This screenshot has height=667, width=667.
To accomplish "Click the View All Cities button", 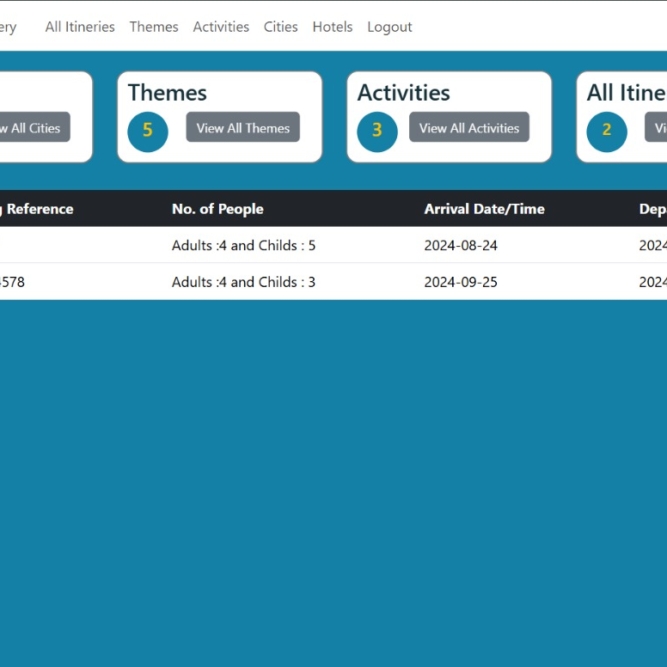I will tap(32, 128).
